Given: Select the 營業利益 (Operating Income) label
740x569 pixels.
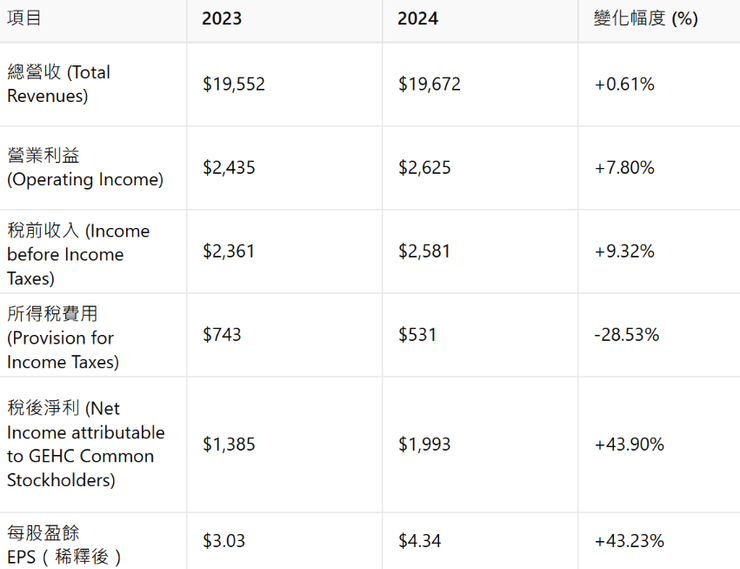Looking at the screenshot, I should click(84, 167).
